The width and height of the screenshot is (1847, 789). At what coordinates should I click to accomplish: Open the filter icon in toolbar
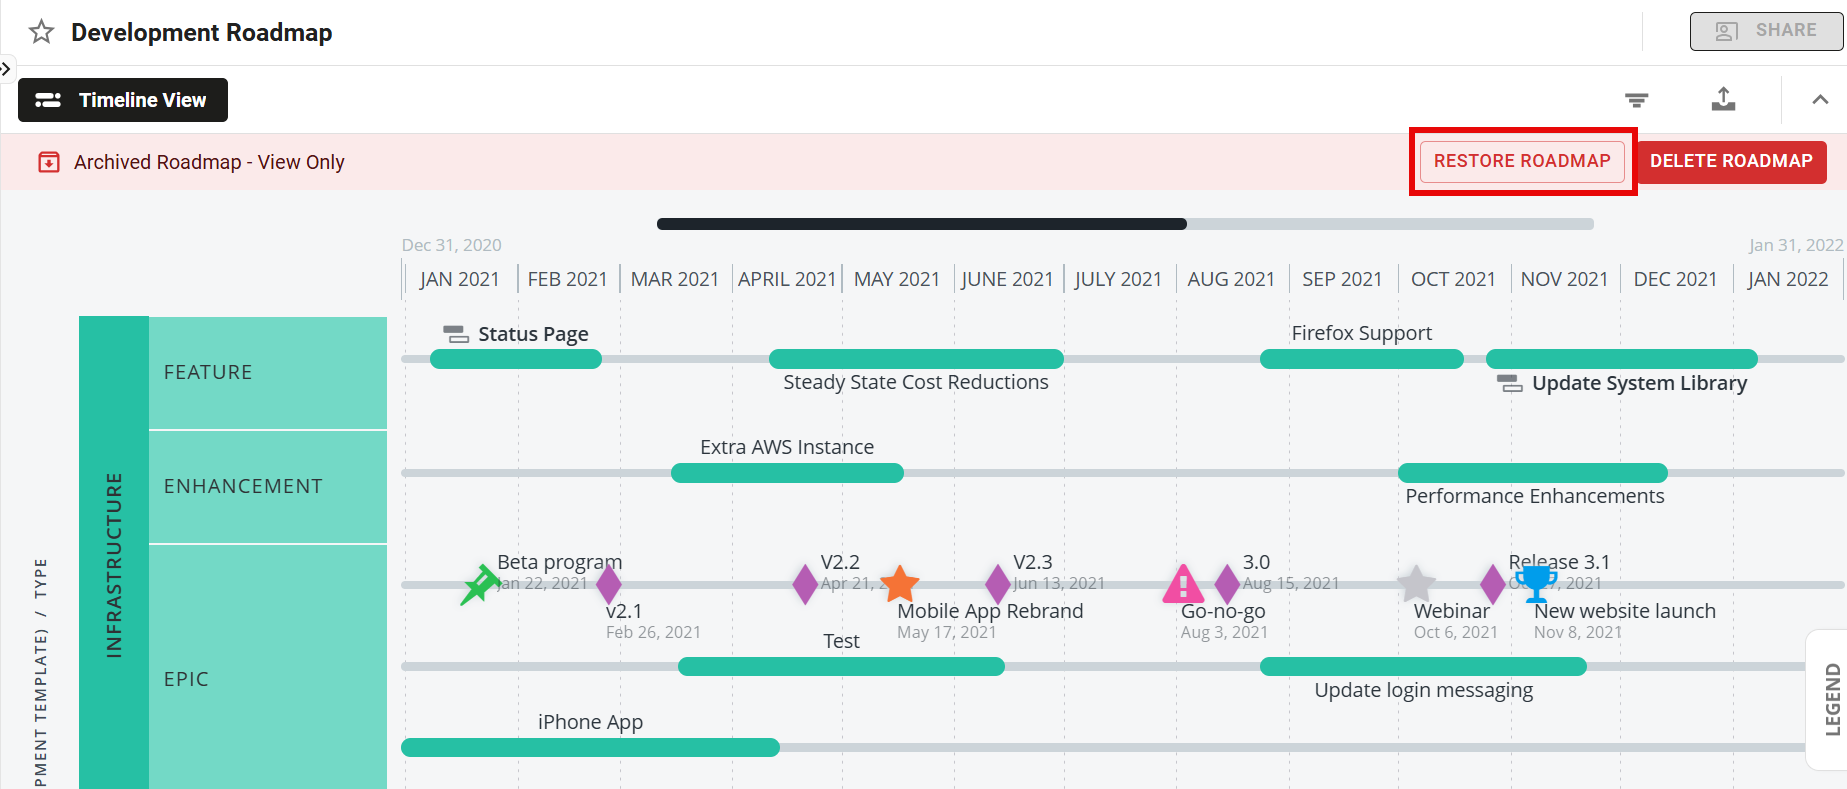(1636, 100)
